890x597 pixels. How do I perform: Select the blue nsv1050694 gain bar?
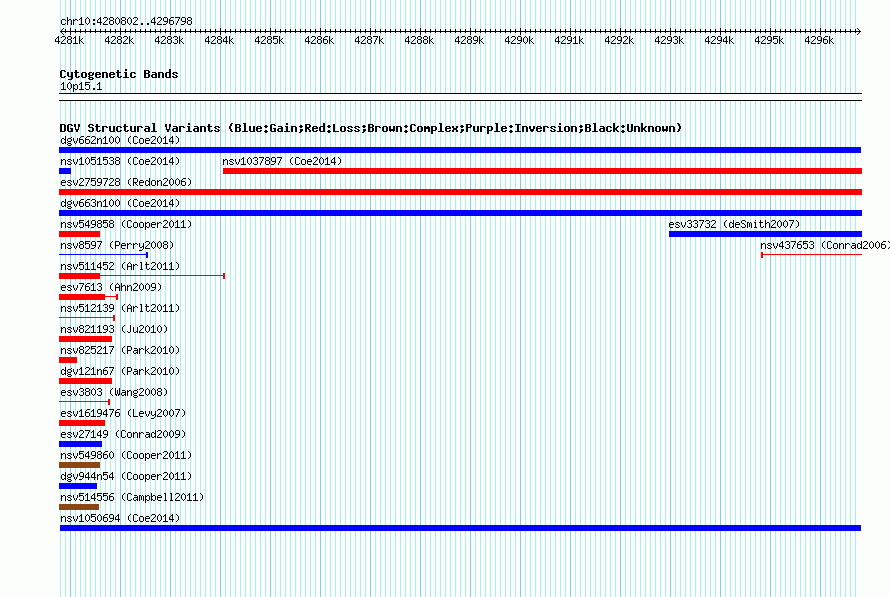[x=460, y=528]
